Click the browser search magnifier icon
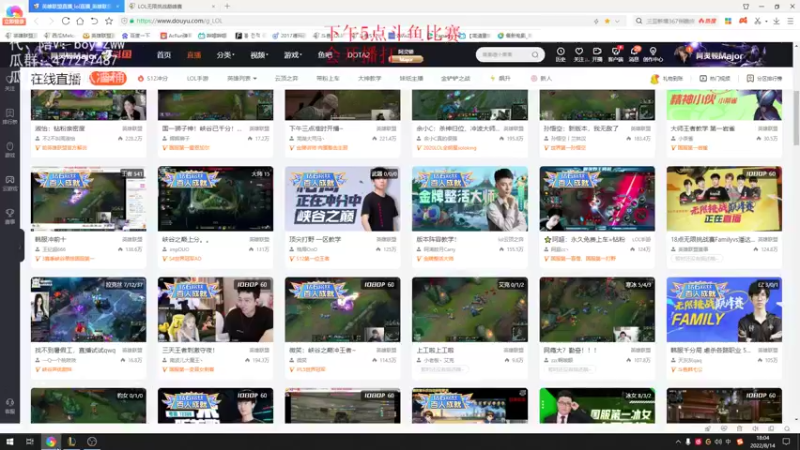The width and height of the screenshot is (800, 450). pos(639,21)
